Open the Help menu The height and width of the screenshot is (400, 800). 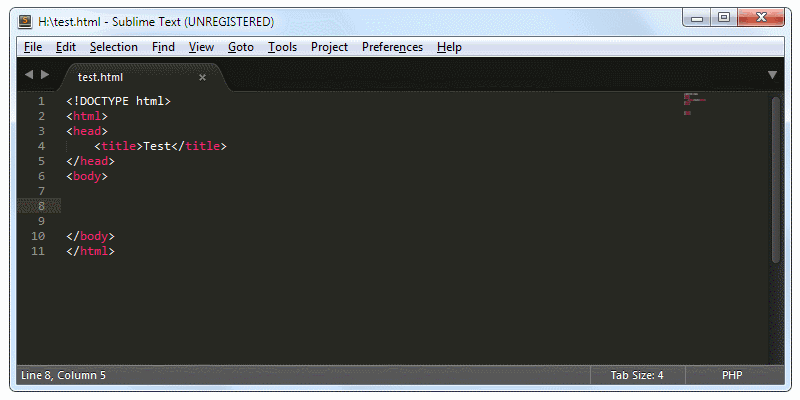coord(449,47)
